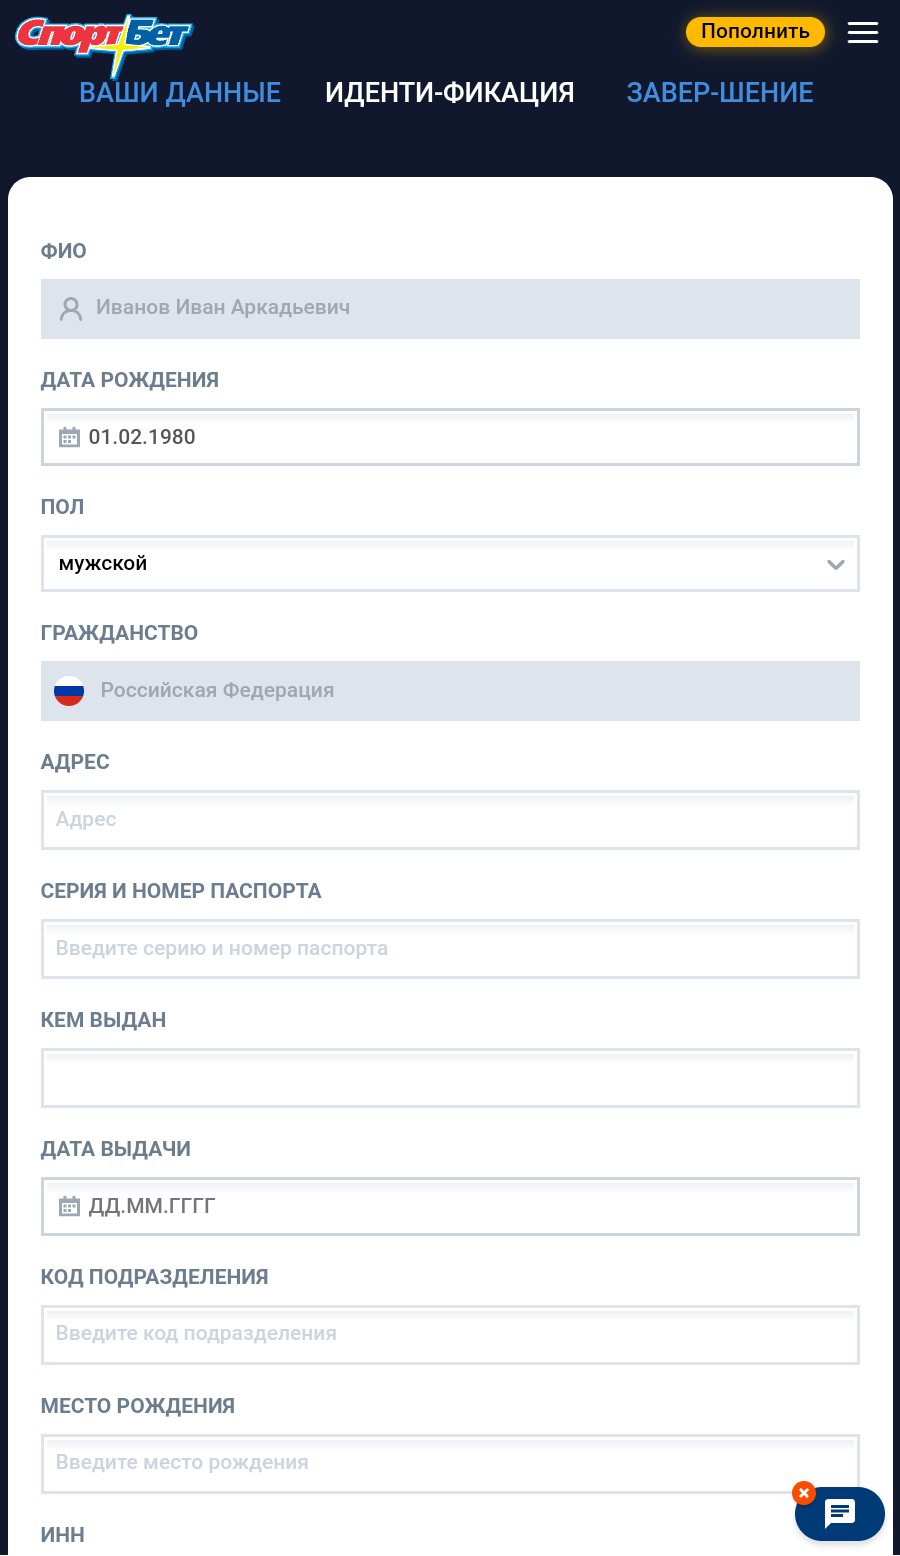
Task: Click calendar icon in ДАТА РОЖДЕНИЯ field
Action: (69, 437)
